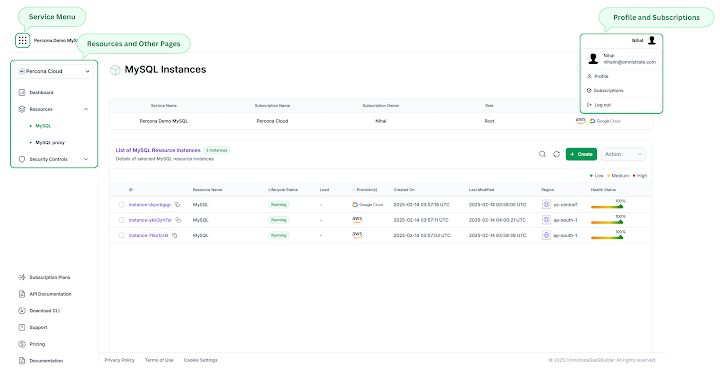Screen dimensions: 720x376
Task: Open the us-central1 instance ID link
Action: (150, 205)
